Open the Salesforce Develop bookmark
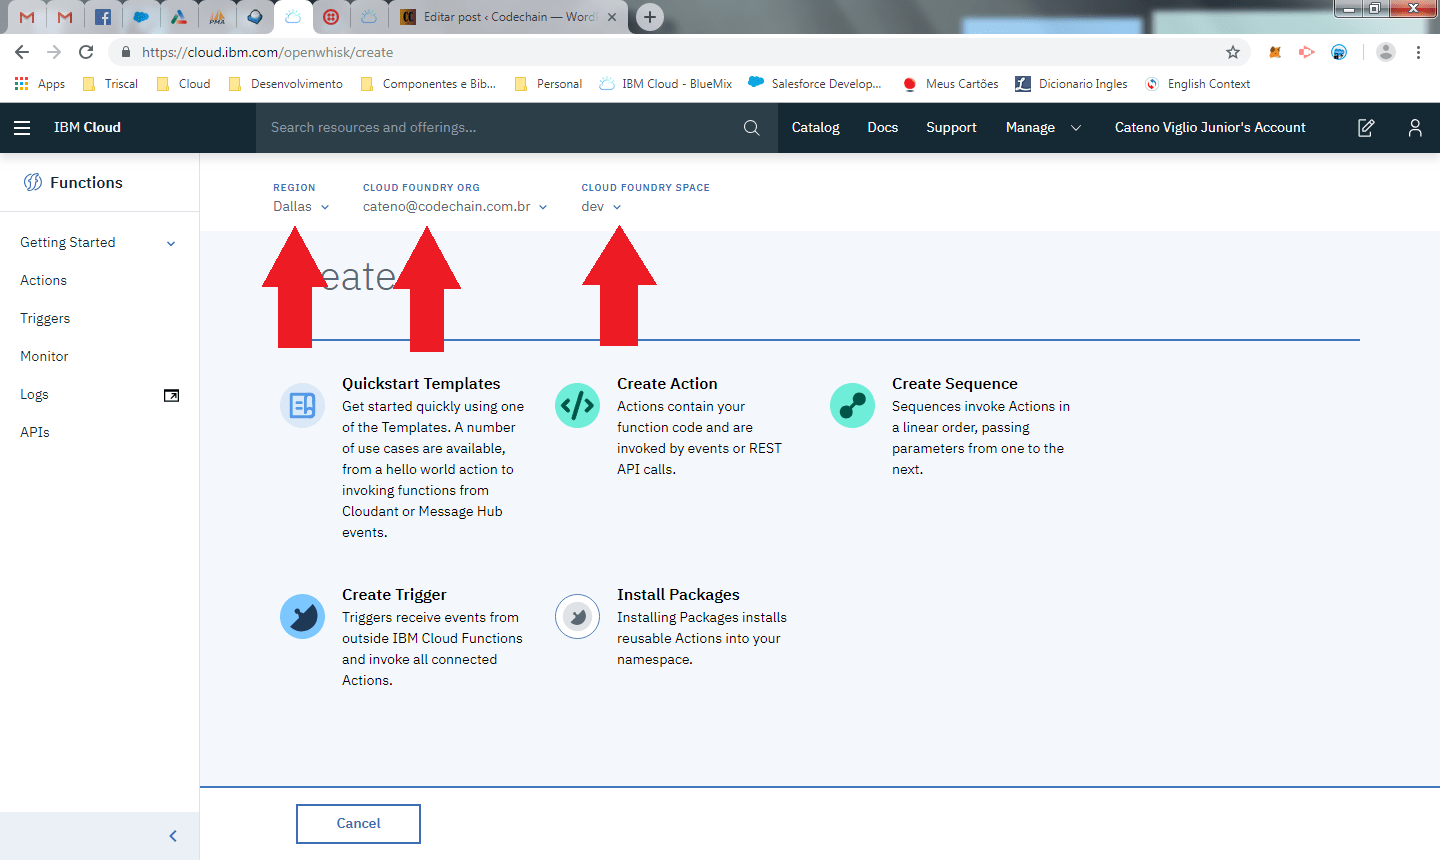 (x=815, y=84)
